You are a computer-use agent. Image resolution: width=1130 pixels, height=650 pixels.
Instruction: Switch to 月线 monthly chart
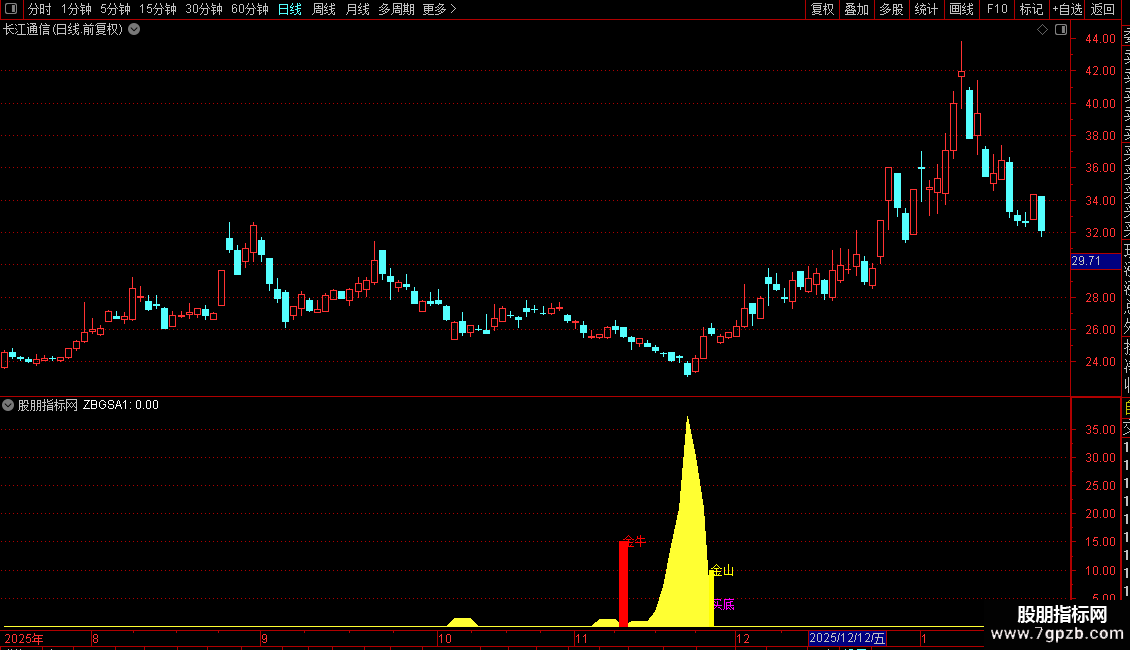357,9
